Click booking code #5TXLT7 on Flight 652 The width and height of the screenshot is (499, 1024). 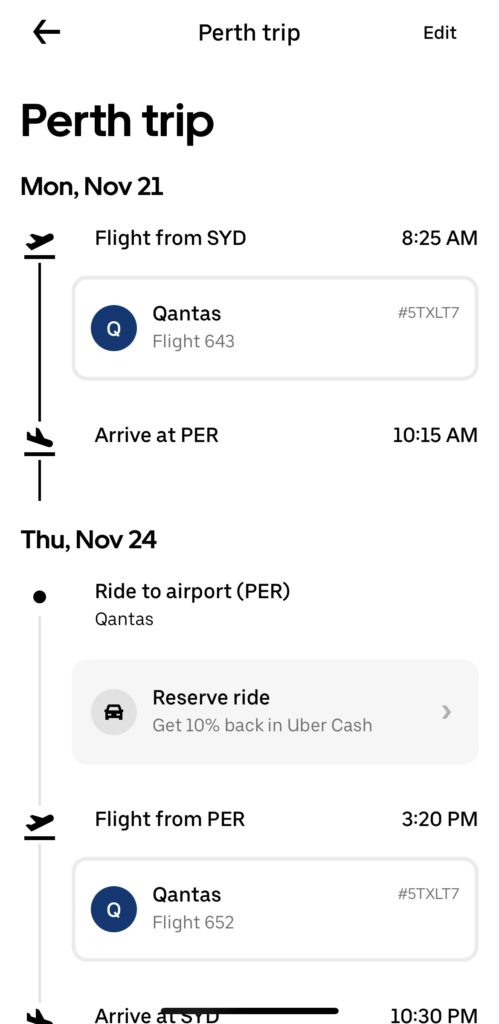tap(428, 894)
